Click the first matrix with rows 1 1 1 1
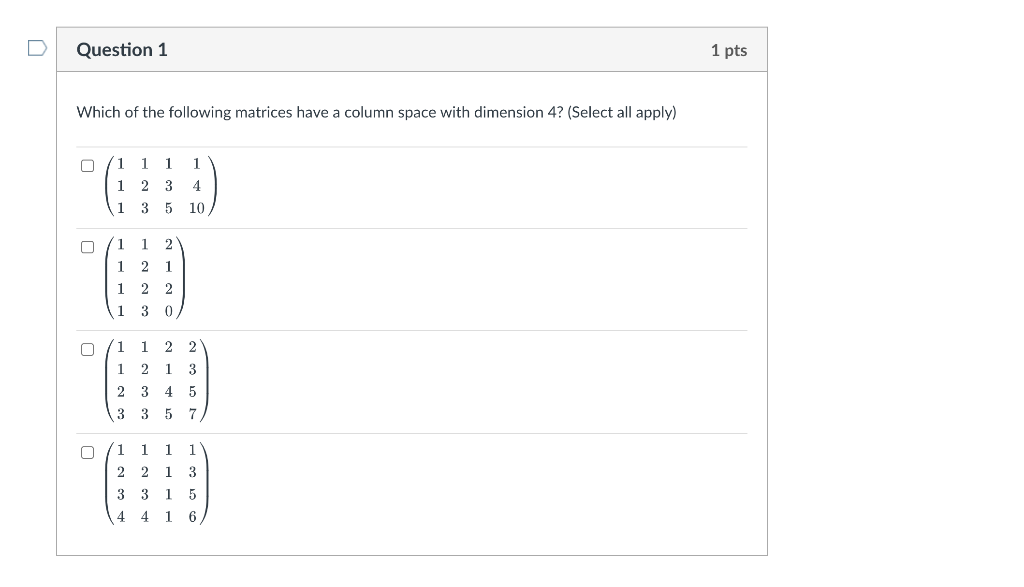 tap(158, 186)
